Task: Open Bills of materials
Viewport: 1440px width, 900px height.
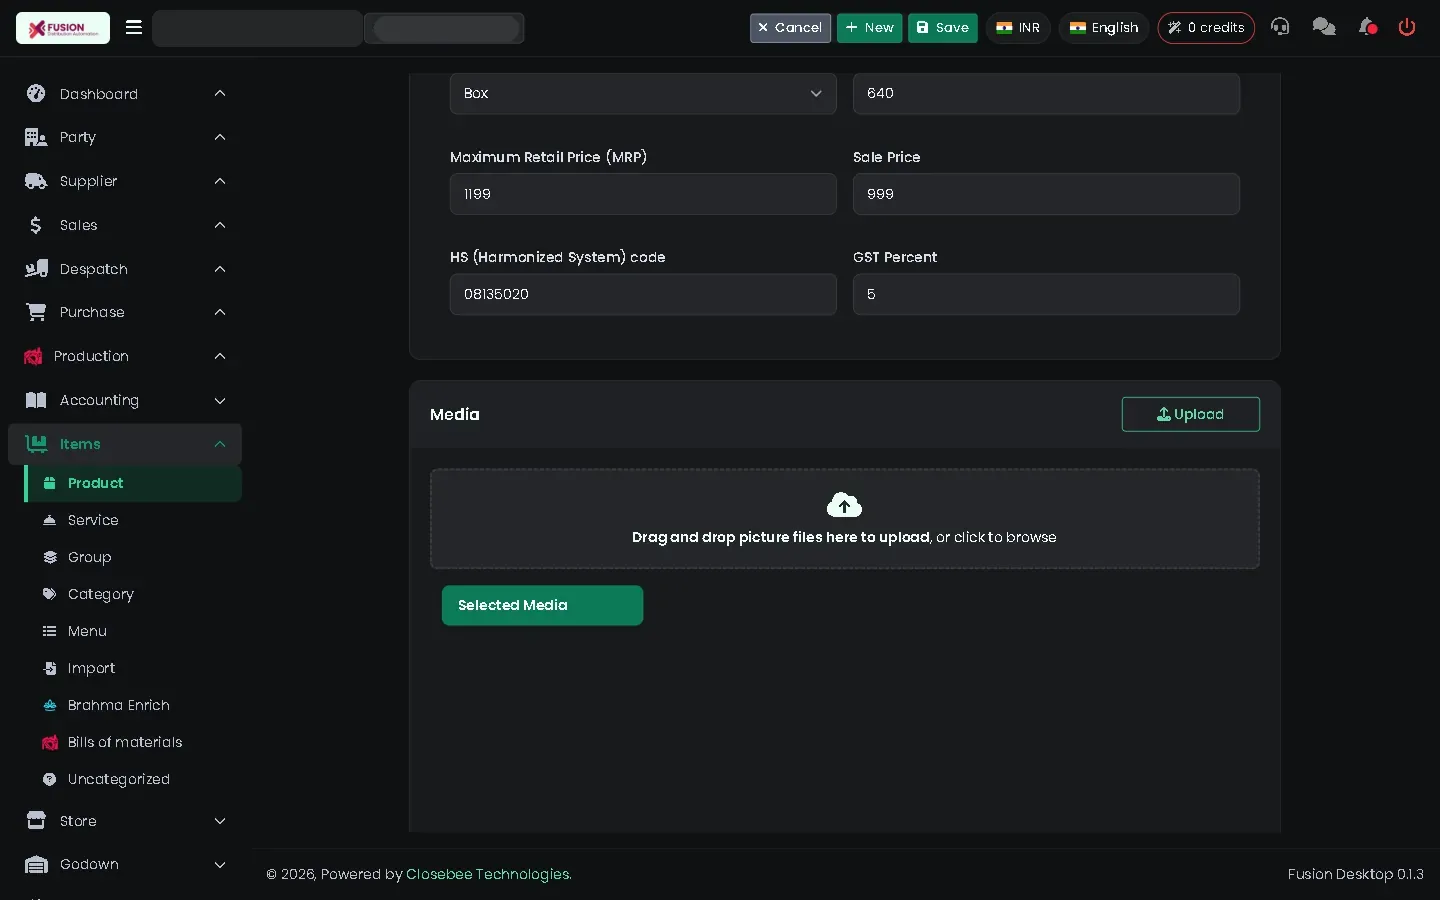Action: click(x=133, y=742)
